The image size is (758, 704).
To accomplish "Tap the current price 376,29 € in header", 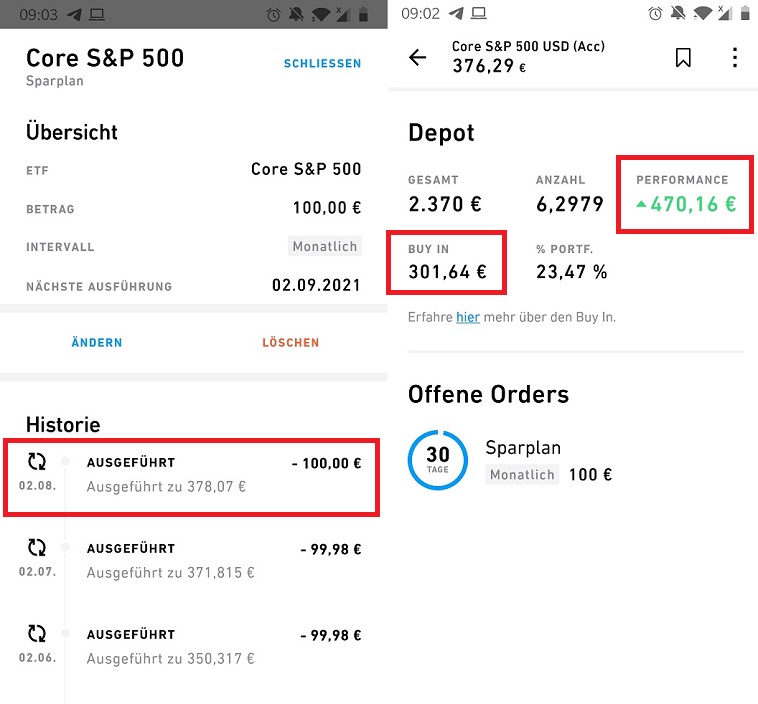I will pyautogui.click(x=489, y=66).
